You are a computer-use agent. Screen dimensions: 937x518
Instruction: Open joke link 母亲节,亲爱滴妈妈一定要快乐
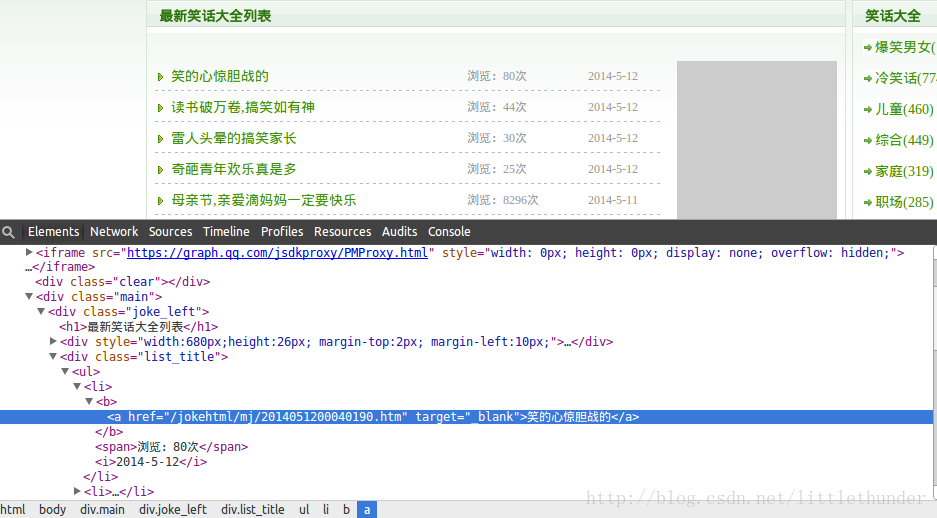(x=264, y=201)
